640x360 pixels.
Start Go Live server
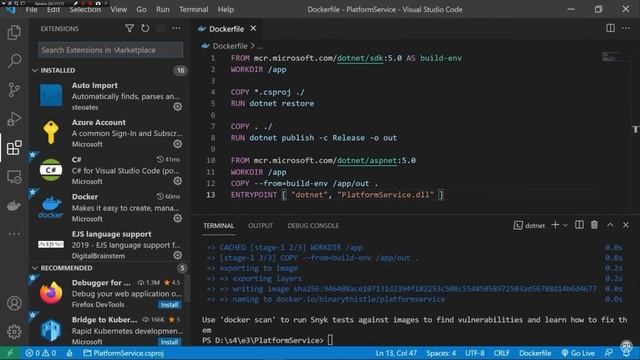tap(578, 353)
